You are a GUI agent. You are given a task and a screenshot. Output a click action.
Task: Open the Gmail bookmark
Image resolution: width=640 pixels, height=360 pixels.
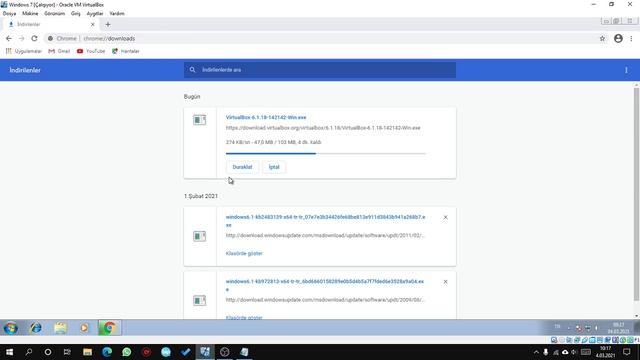[59, 51]
